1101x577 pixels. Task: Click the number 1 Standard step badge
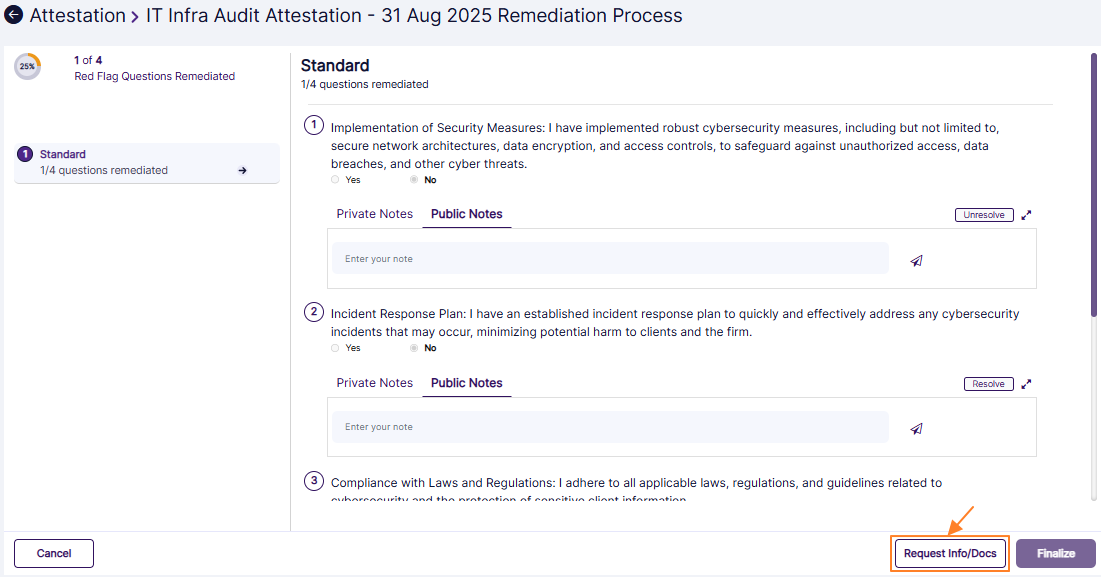pyautogui.click(x=25, y=155)
